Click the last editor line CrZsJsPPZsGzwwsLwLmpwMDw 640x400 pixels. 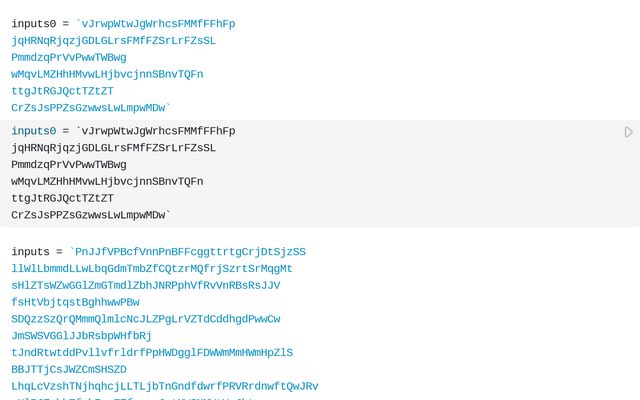click(x=91, y=215)
